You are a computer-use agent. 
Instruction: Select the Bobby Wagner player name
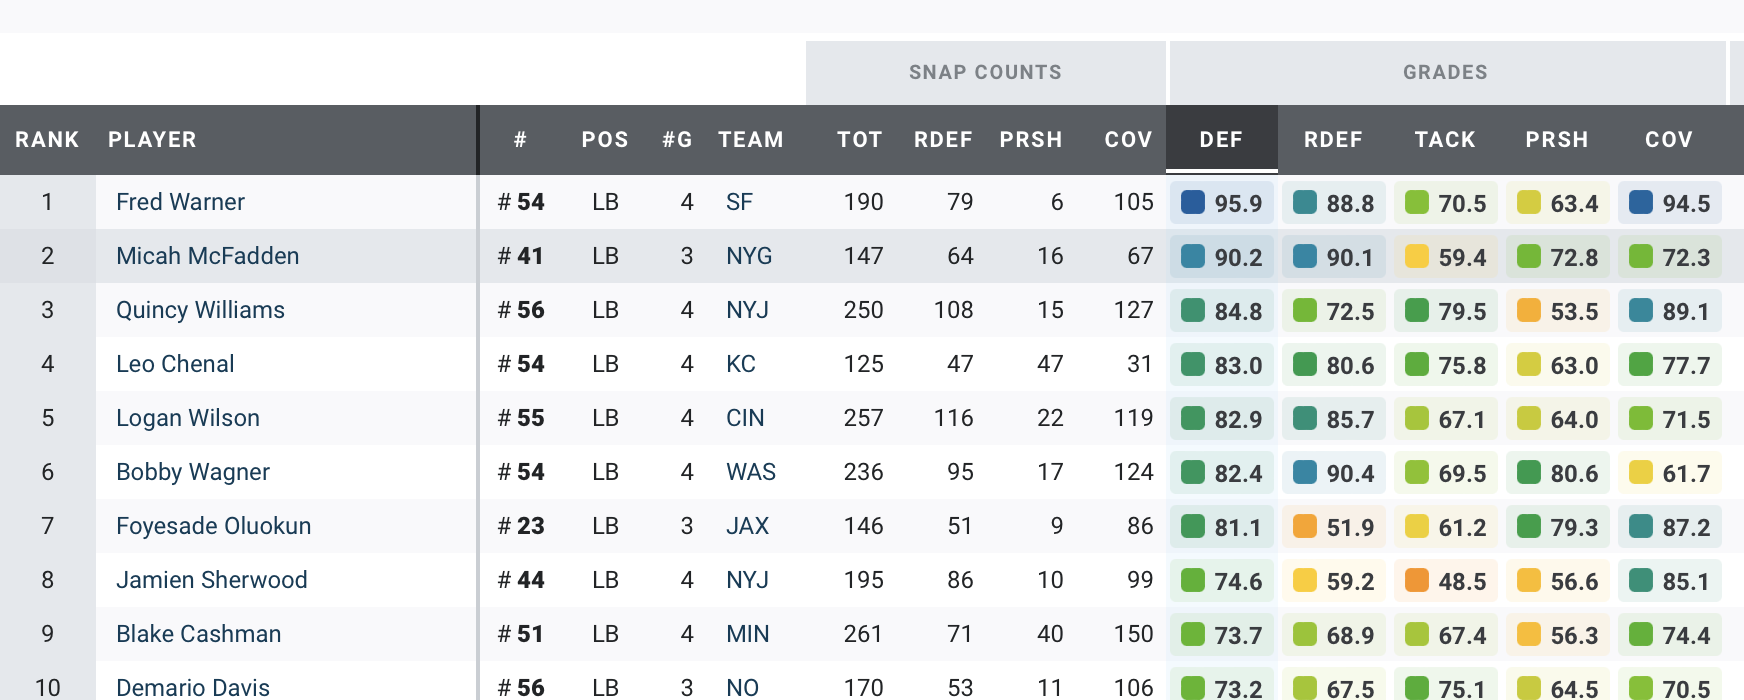[x=193, y=472]
